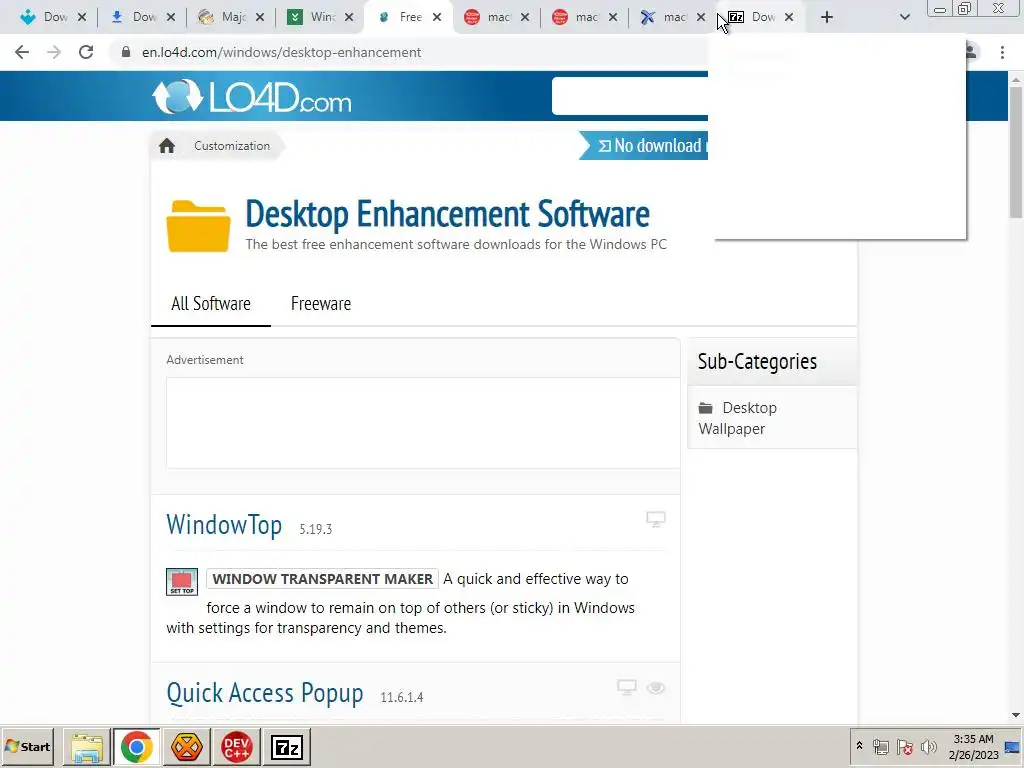Viewport: 1024px width, 768px height.
Task: Click the Chrome taskbar icon
Action: pos(136,746)
